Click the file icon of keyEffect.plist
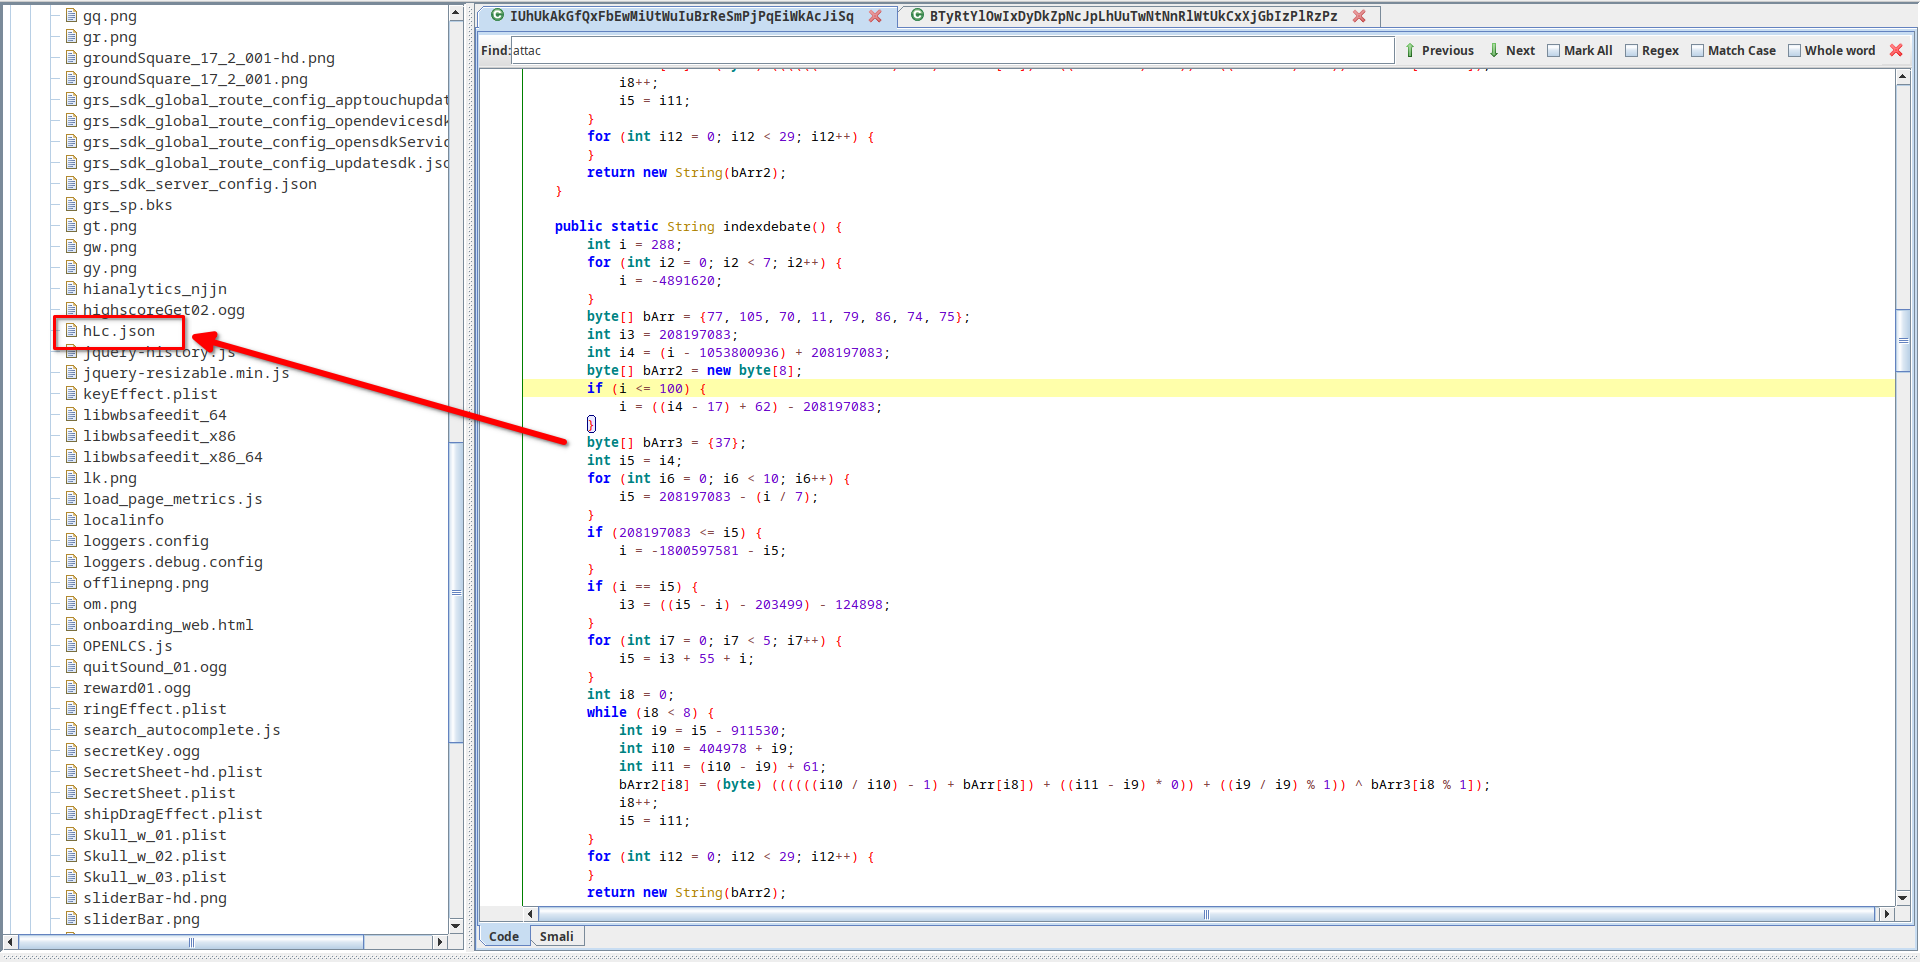The image size is (1920, 962). [x=72, y=394]
